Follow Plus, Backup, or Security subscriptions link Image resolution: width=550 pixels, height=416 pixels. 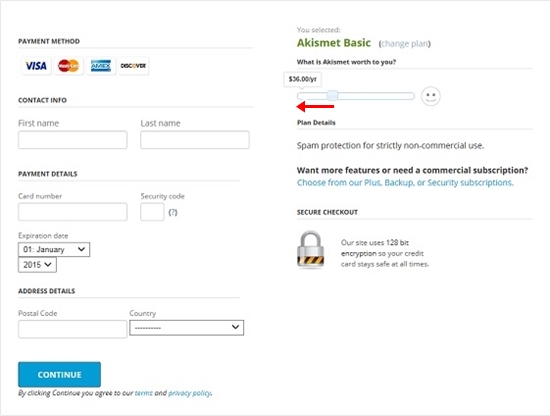coord(405,182)
